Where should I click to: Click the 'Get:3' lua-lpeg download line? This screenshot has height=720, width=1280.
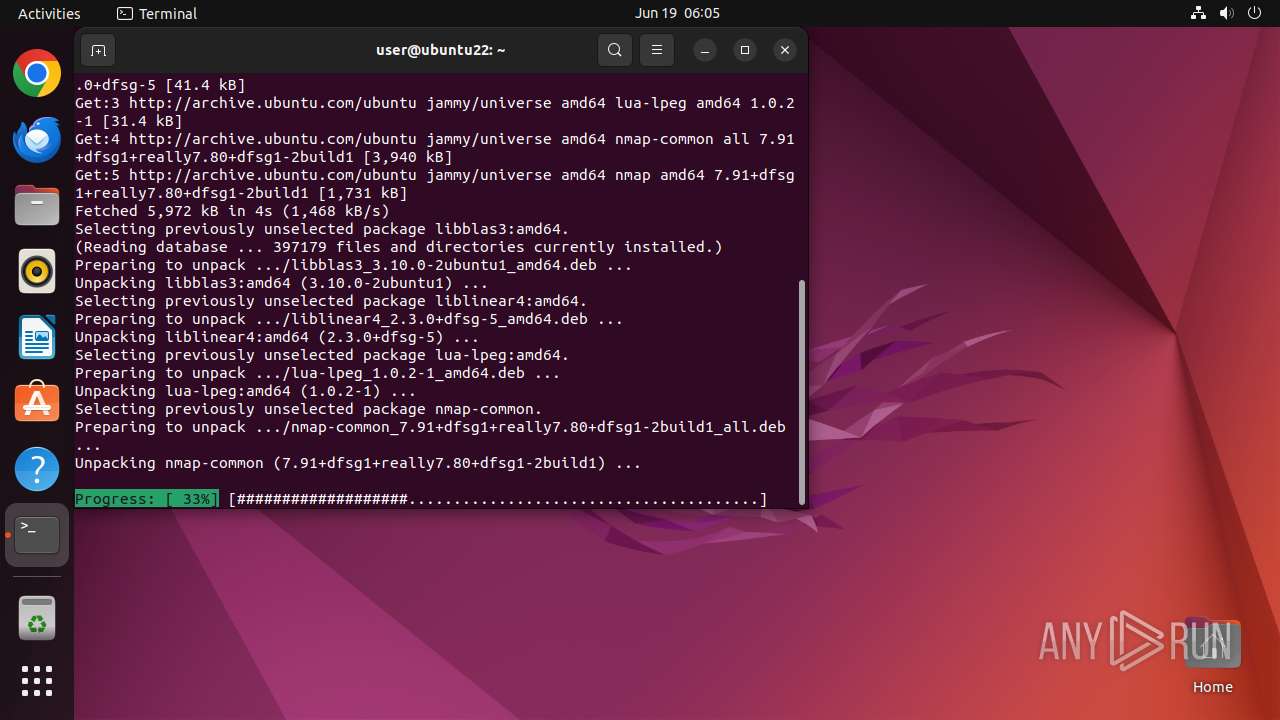[x=435, y=112]
